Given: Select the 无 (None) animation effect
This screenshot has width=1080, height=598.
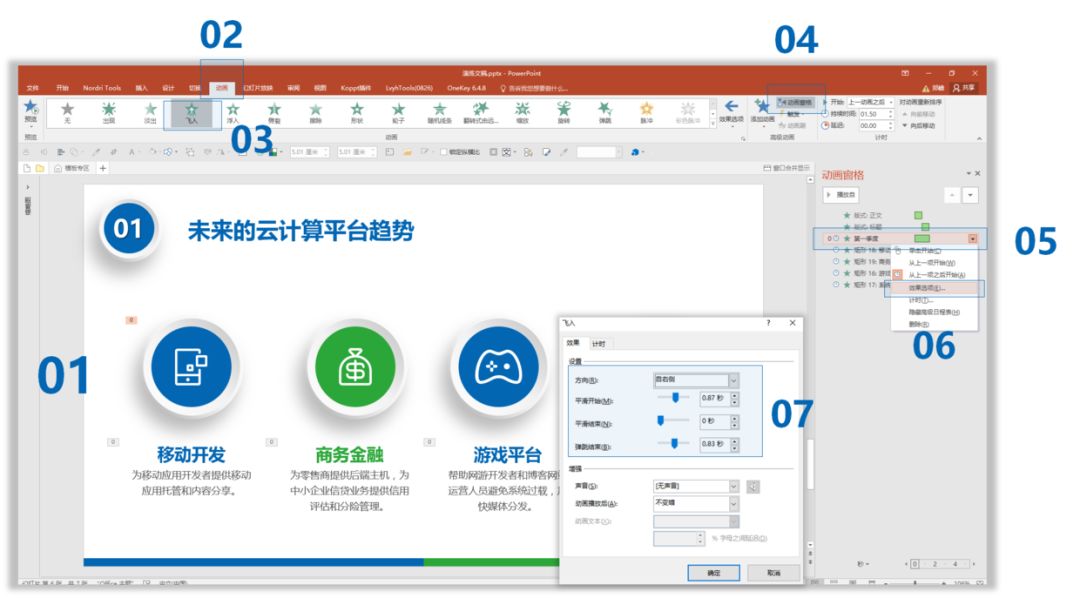Looking at the screenshot, I should 67,112.
